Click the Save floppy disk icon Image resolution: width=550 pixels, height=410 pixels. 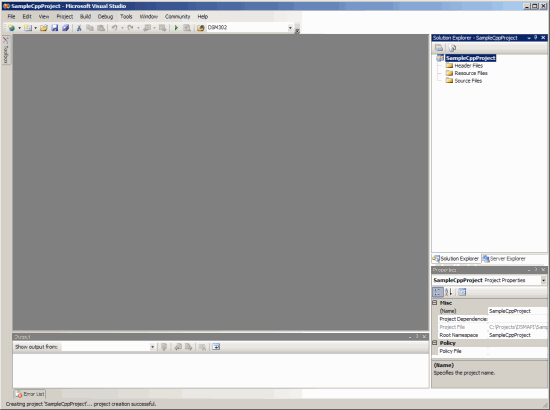coord(54,28)
